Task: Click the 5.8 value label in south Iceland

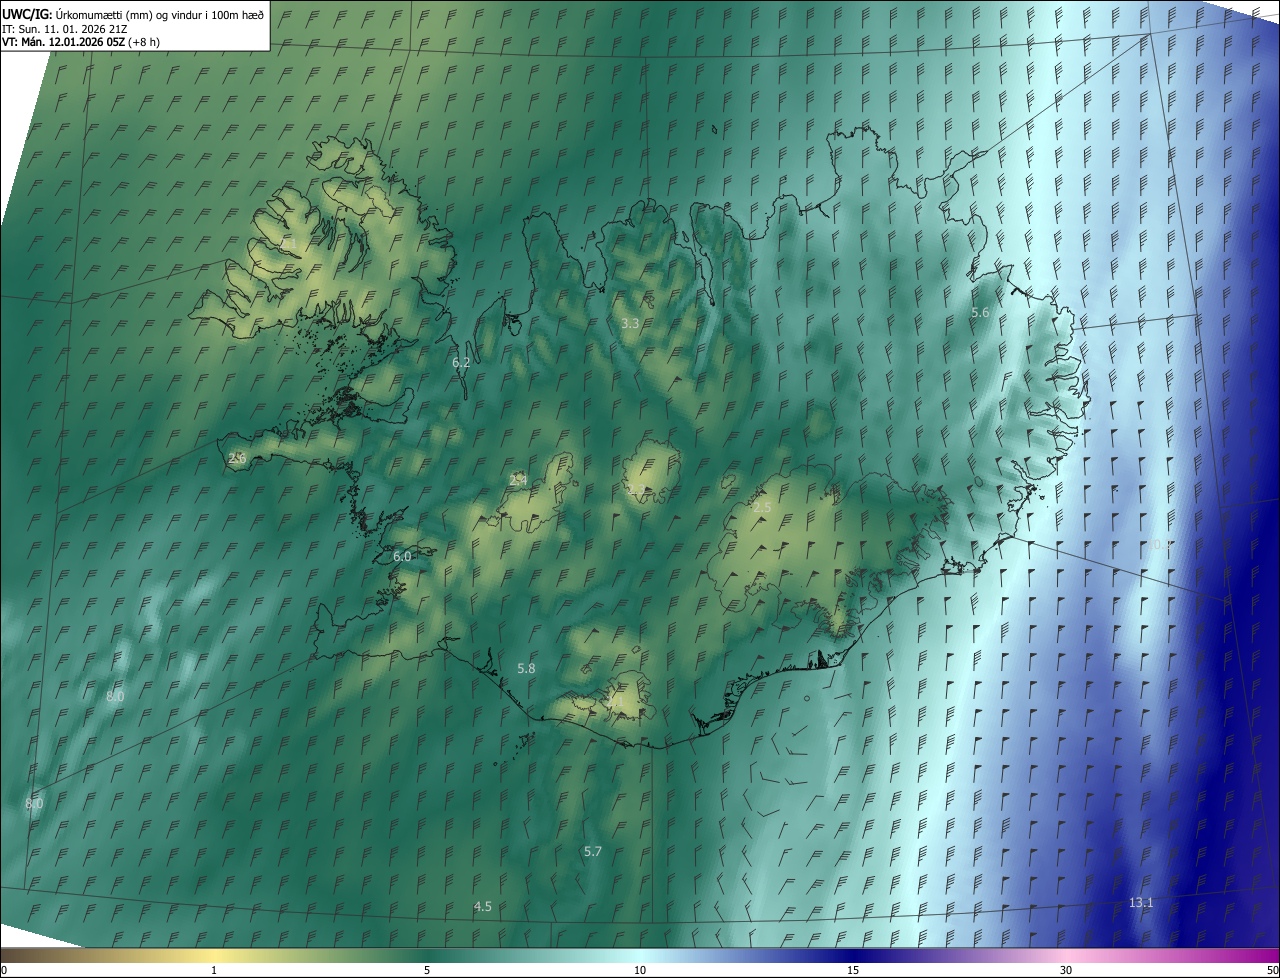Action: click(526, 668)
